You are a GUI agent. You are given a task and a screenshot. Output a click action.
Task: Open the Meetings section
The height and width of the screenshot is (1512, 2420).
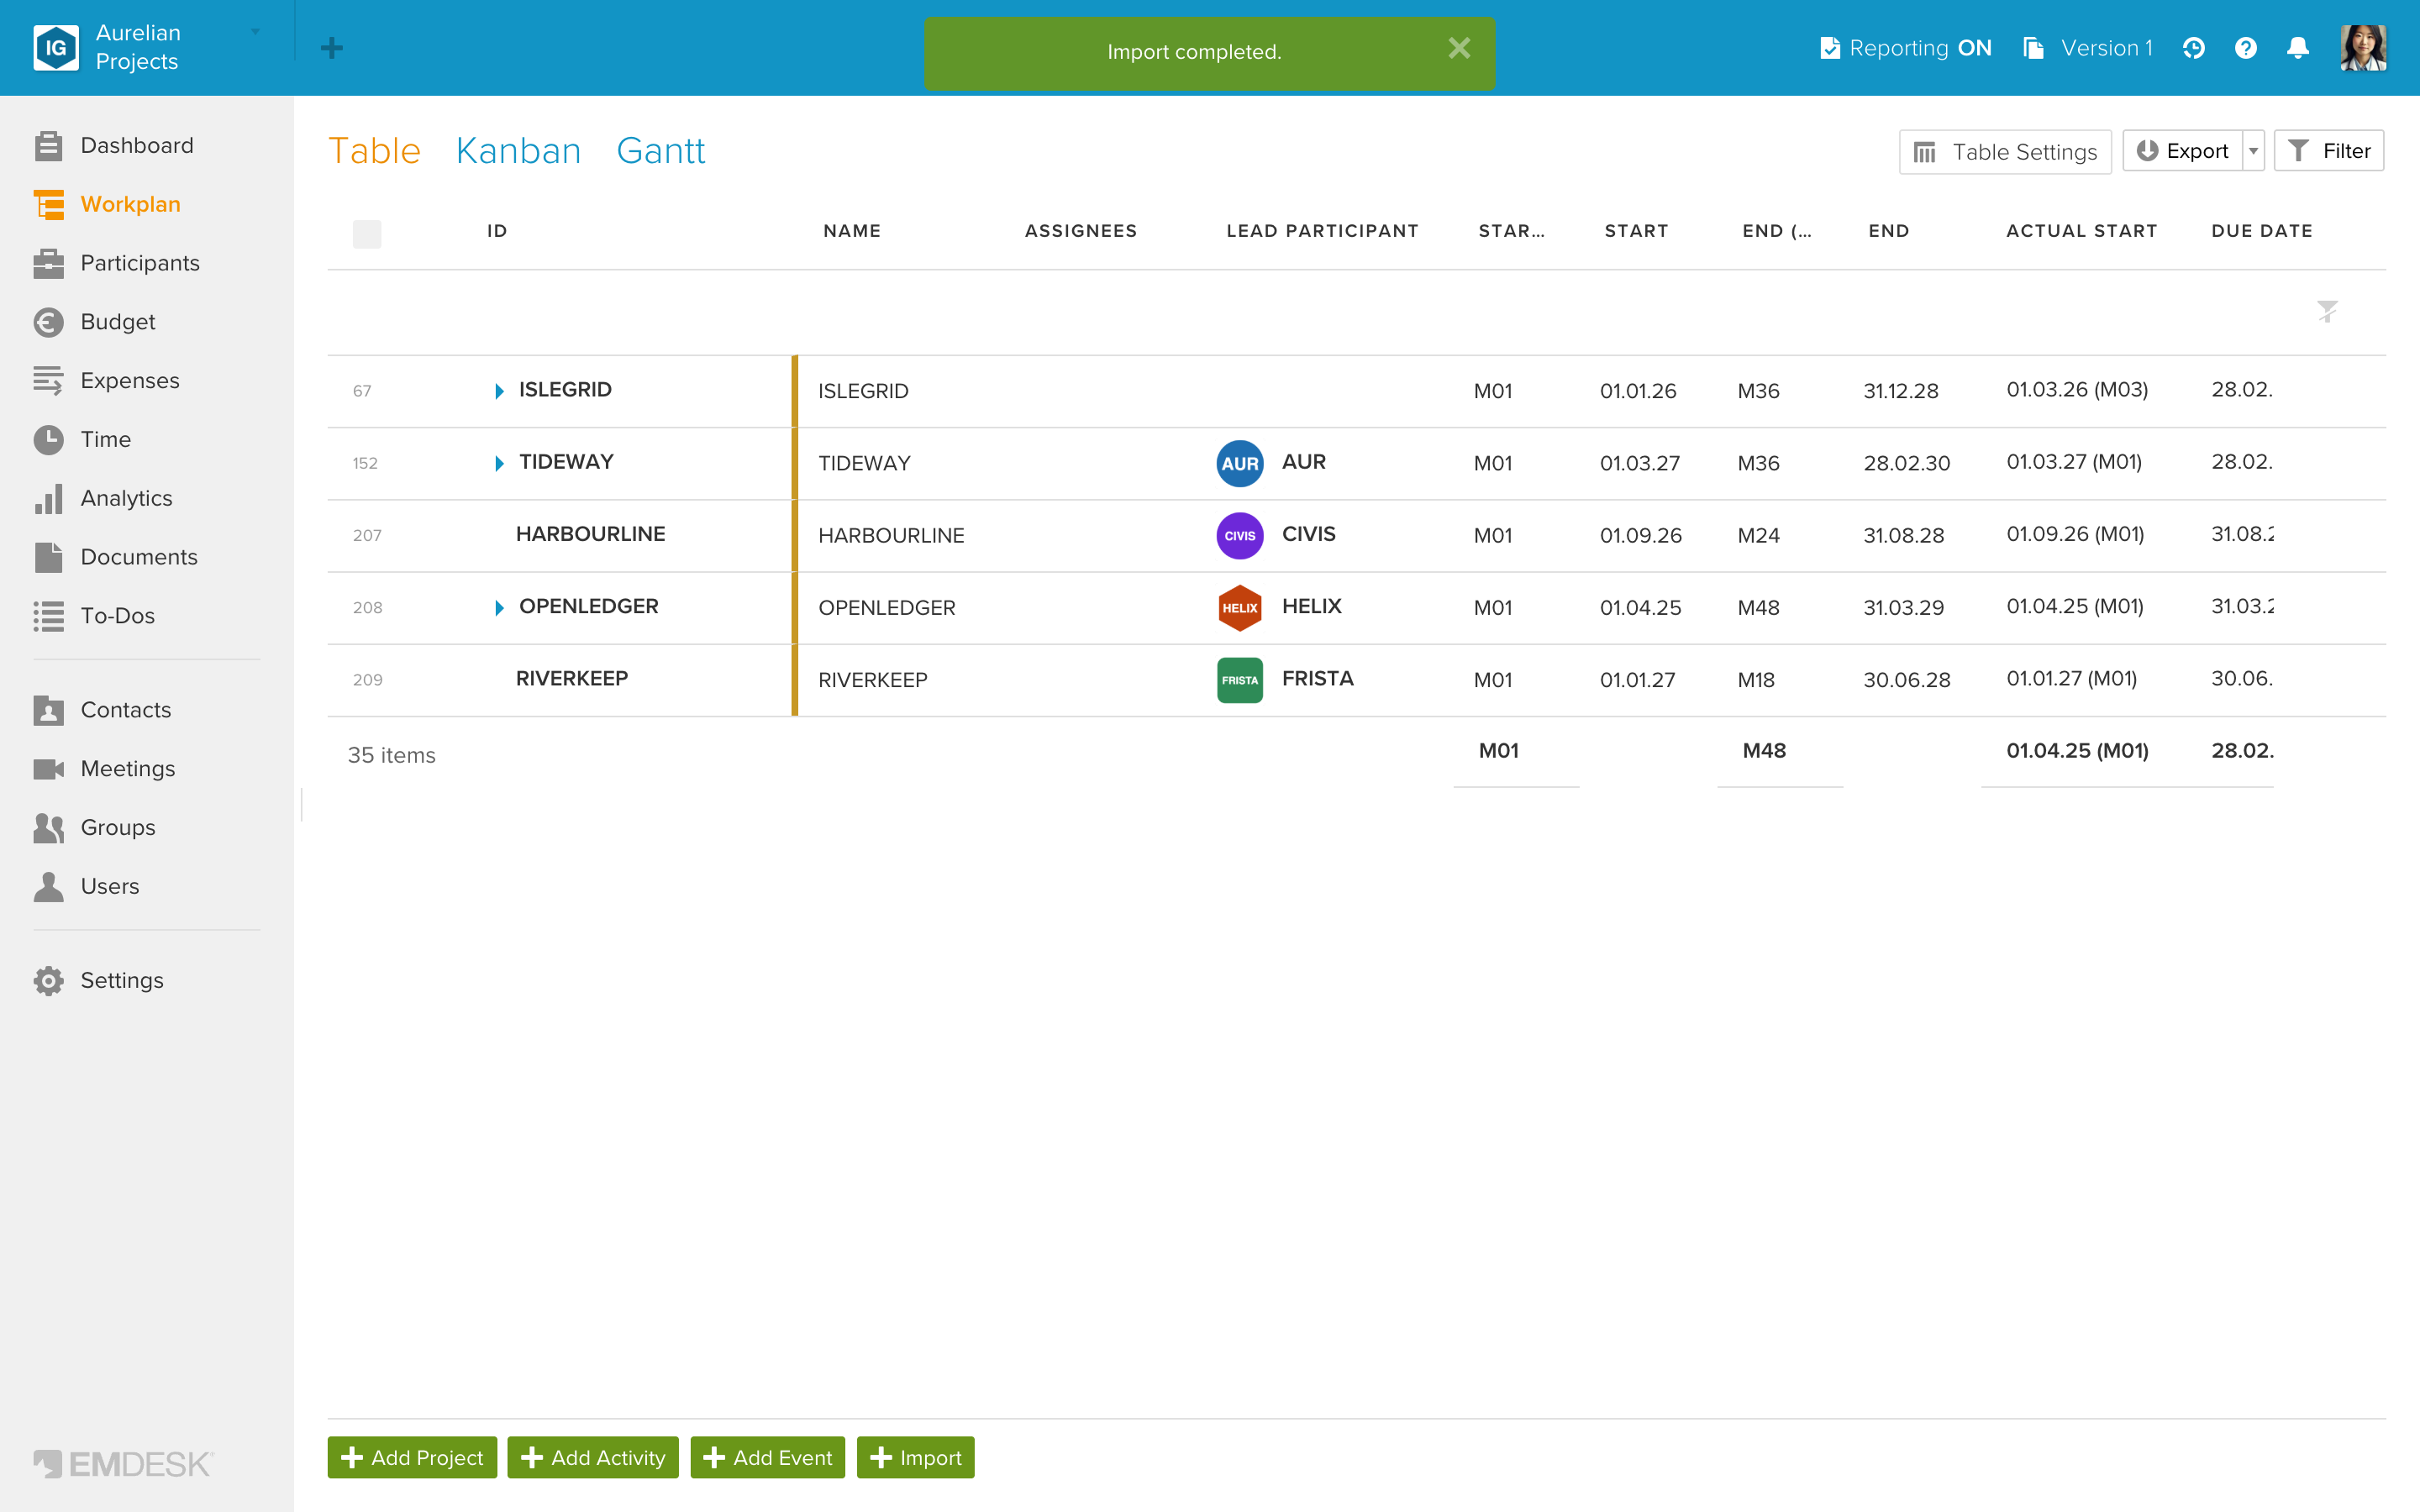coord(104,769)
